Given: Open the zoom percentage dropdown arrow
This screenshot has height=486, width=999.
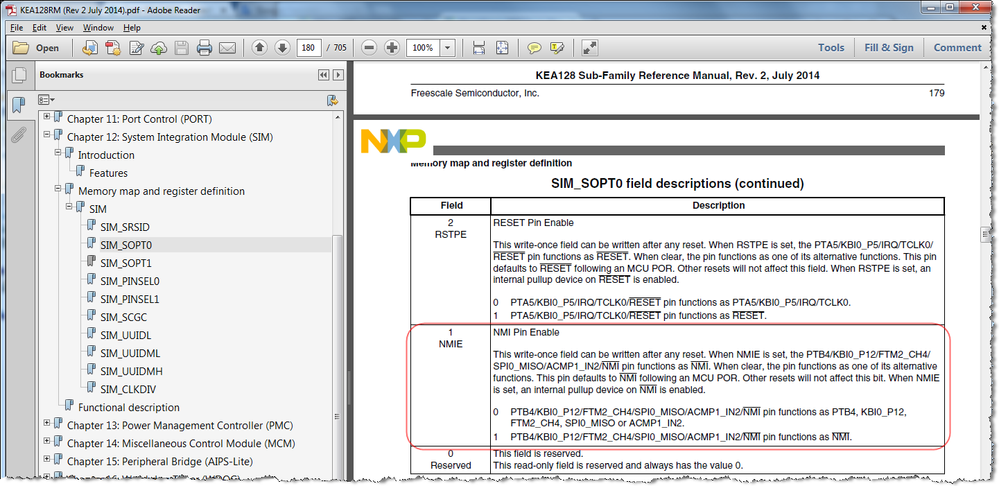Looking at the screenshot, I should 448,48.
